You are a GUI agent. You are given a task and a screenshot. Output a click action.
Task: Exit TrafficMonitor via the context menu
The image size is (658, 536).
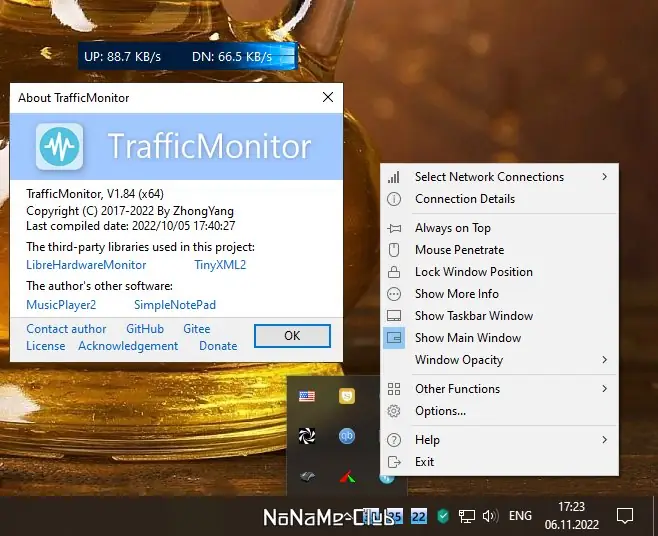point(499,462)
